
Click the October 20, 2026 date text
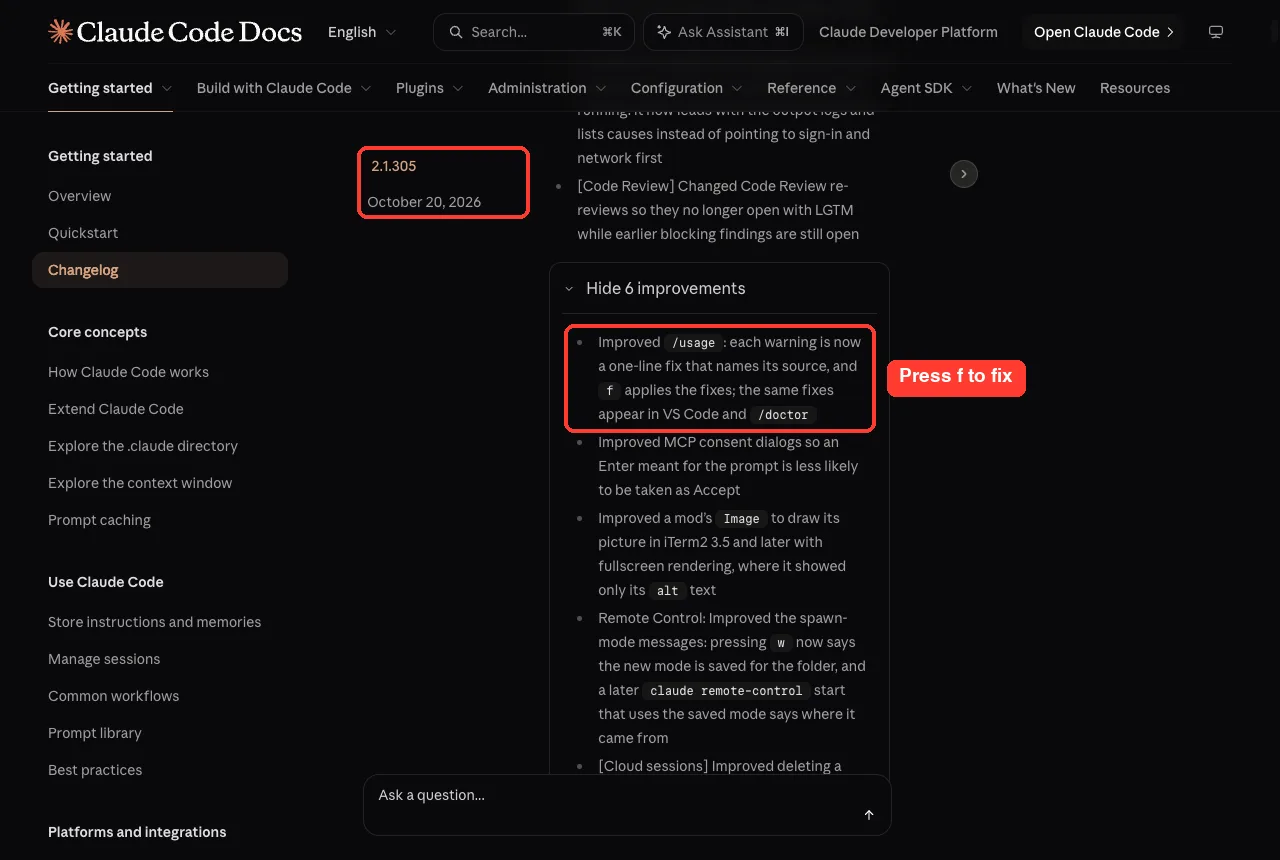pyautogui.click(x=424, y=202)
